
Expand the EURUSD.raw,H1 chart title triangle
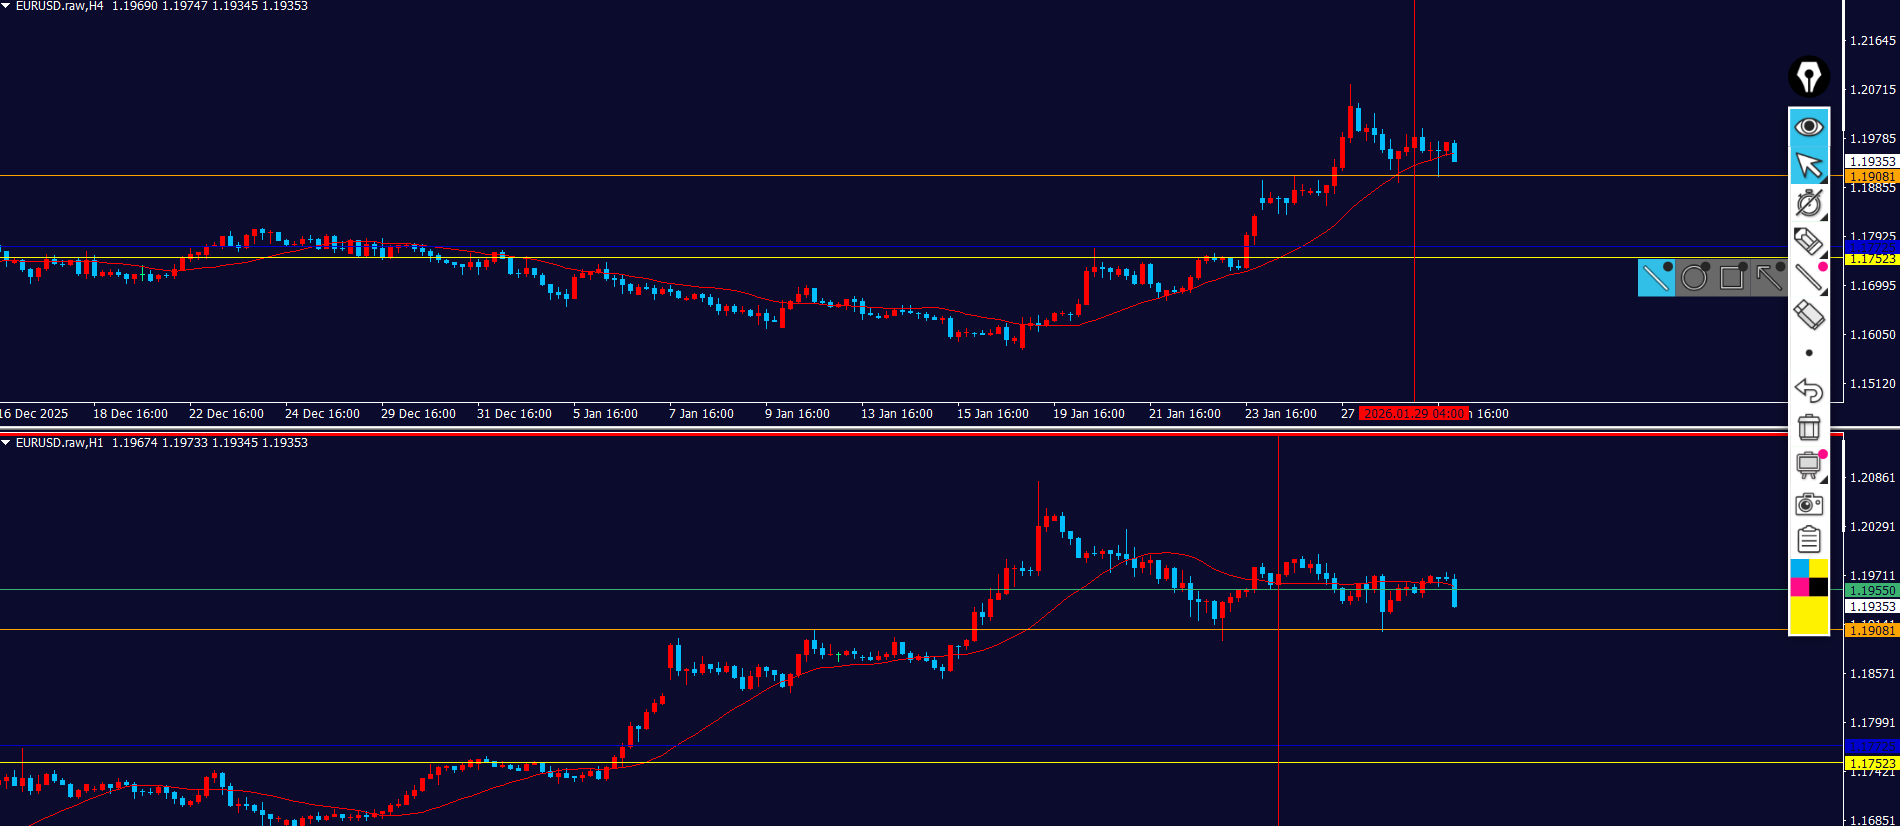pos(6,442)
